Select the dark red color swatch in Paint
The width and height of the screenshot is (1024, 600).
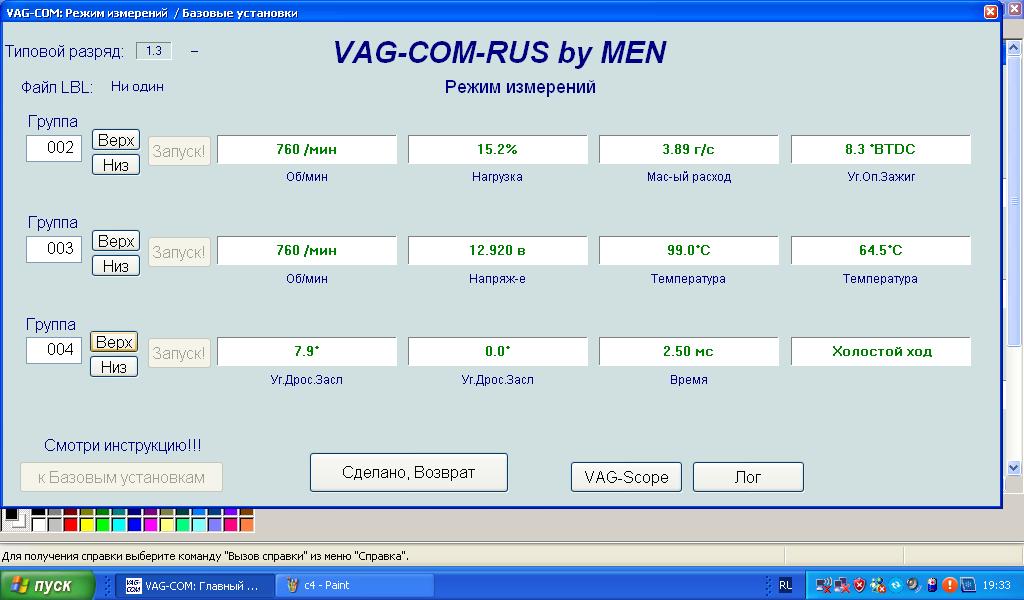click(x=71, y=512)
